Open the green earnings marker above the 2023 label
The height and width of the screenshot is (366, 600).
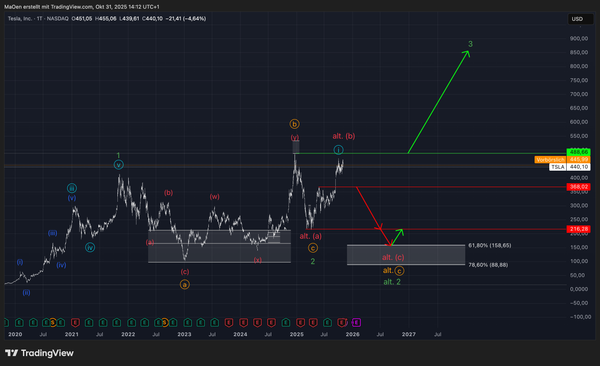187,323
